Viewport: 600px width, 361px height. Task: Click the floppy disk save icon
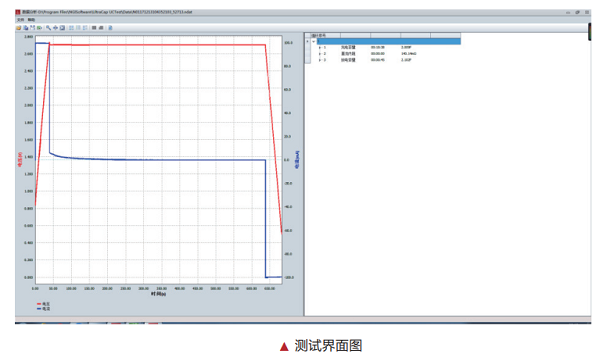click(x=33, y=28)
